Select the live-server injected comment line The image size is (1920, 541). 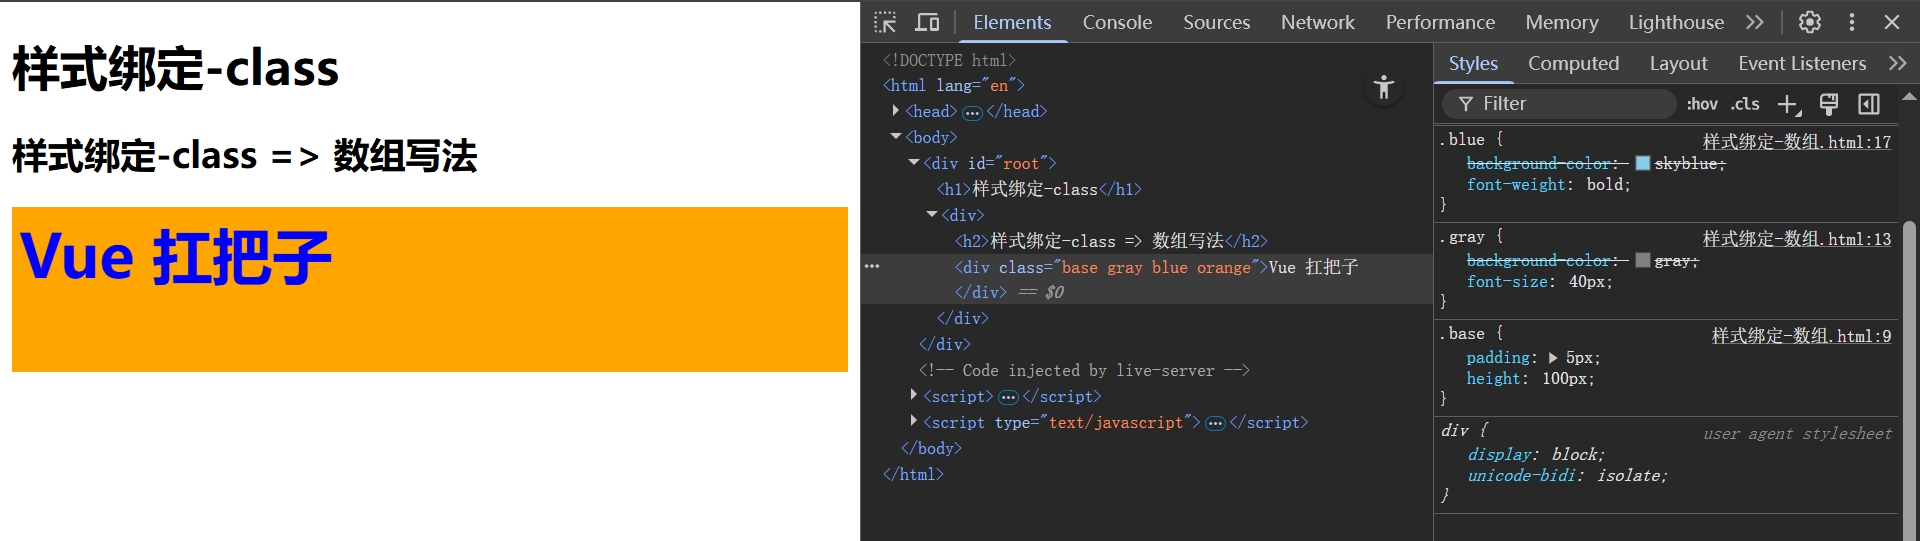tap(1084, 370)
